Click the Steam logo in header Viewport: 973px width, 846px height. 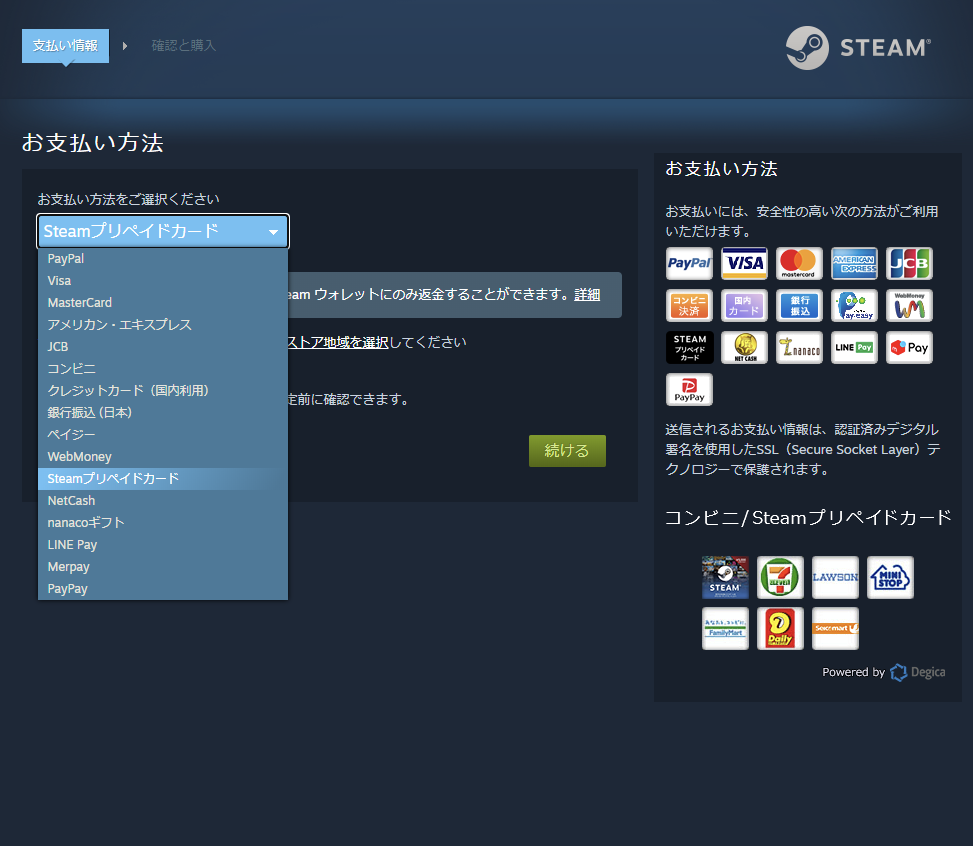coord(858,47)
